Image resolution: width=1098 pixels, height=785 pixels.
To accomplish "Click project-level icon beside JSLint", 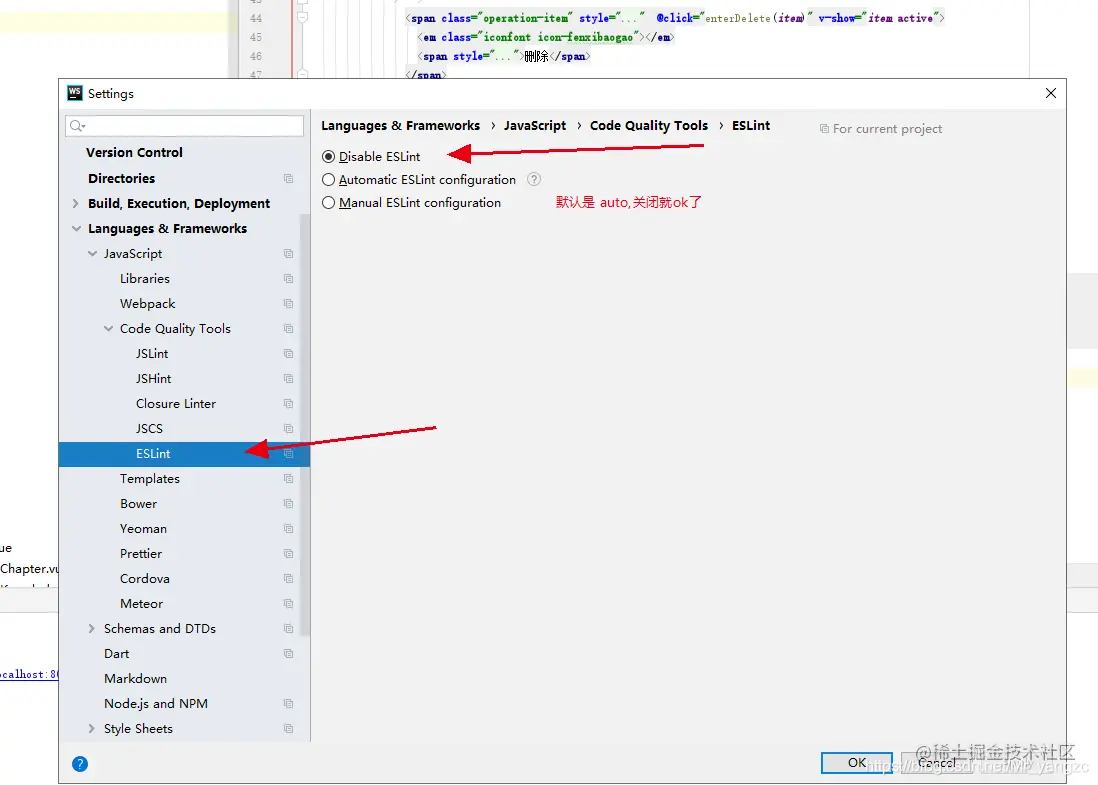I will click(x=289, y=354).
